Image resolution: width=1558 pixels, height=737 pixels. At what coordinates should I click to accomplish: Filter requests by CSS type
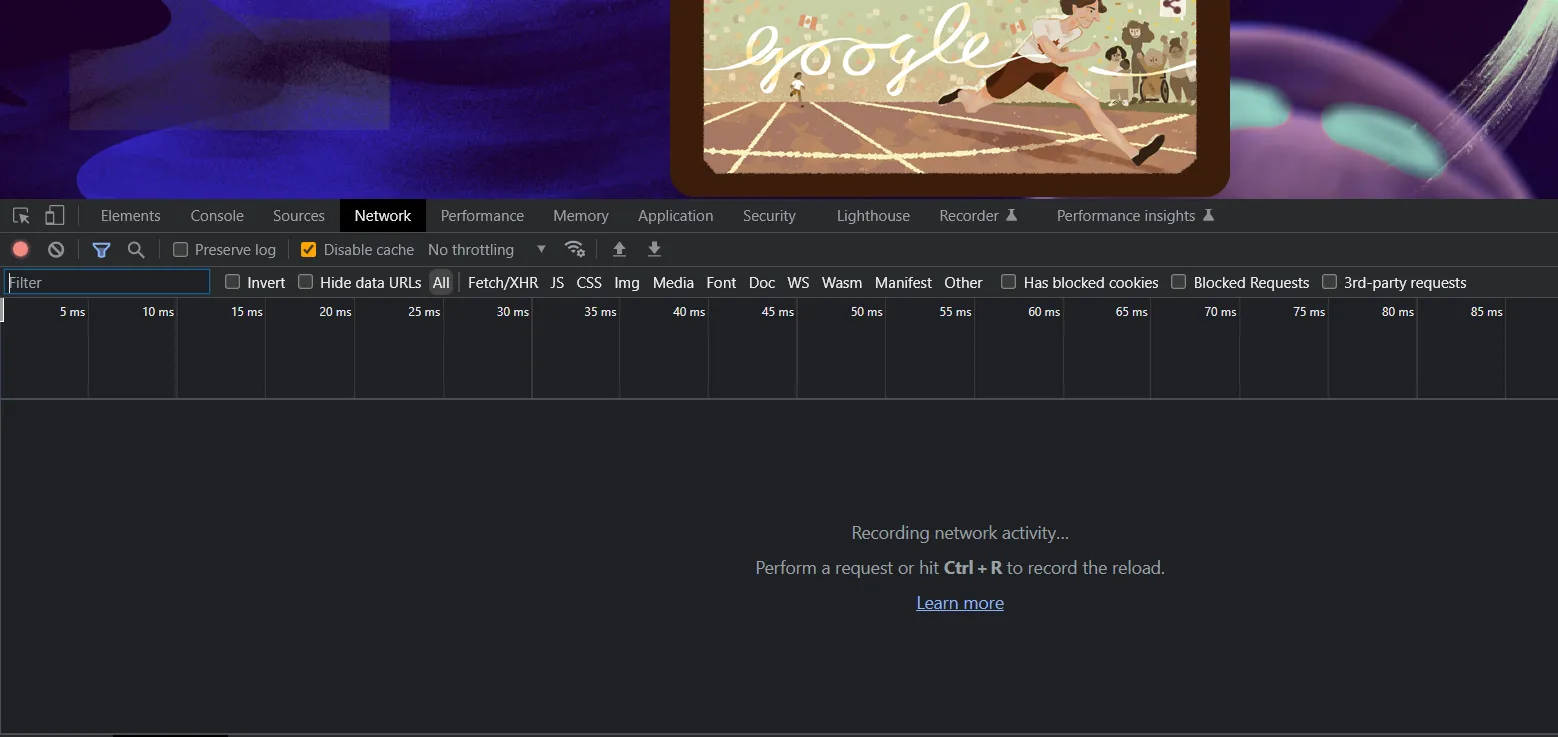[589, 283]
